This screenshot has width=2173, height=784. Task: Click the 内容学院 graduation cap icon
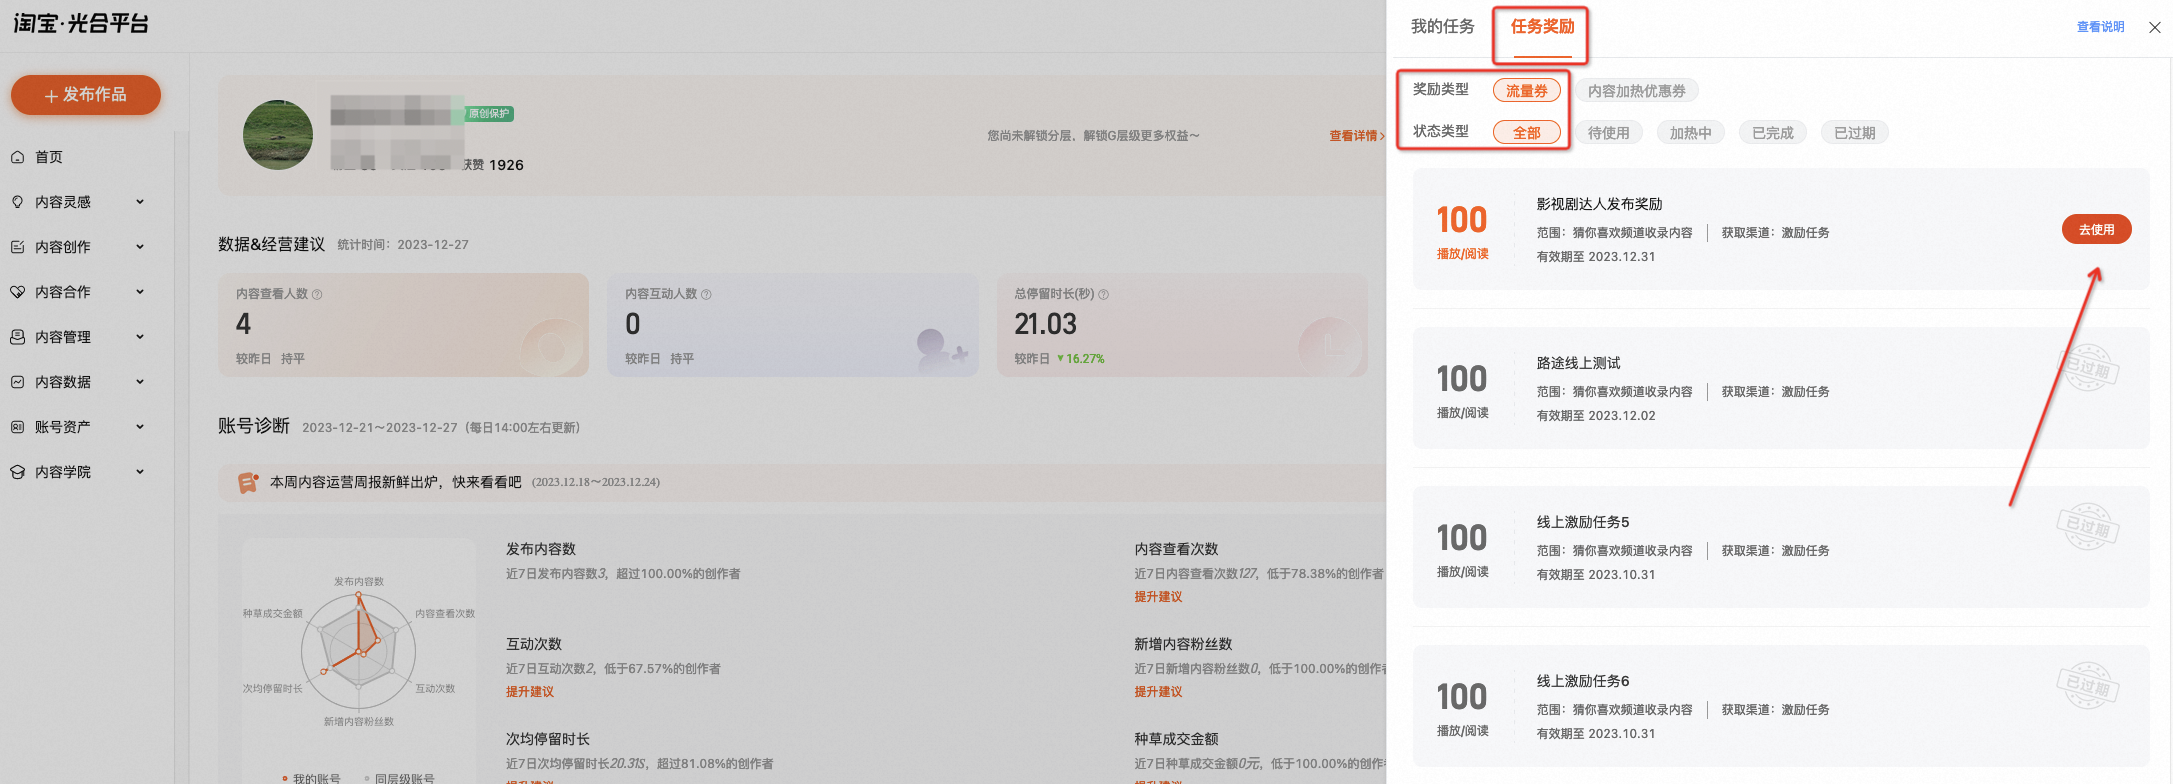coord(18,472)
